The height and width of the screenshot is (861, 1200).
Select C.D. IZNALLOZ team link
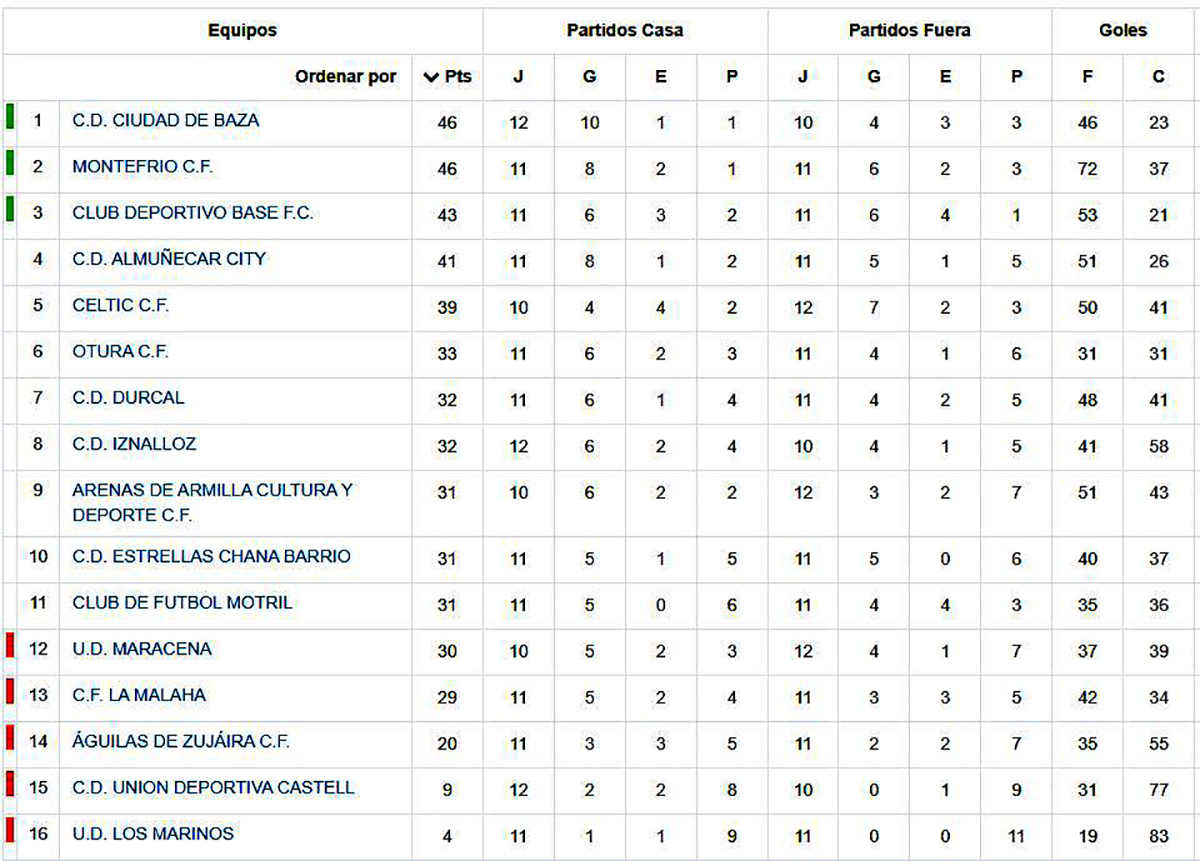[134, 444]
